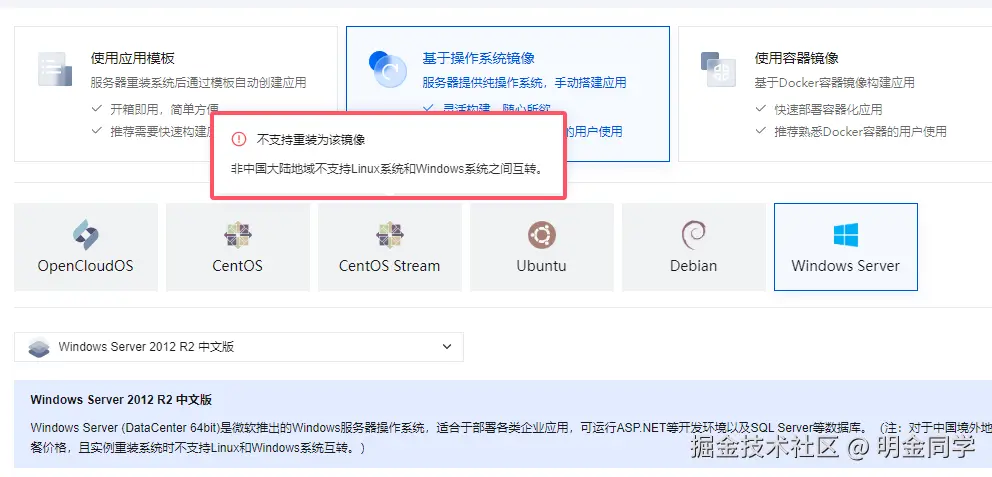Choose the CentOS logo tile

[x=238, y=235]
